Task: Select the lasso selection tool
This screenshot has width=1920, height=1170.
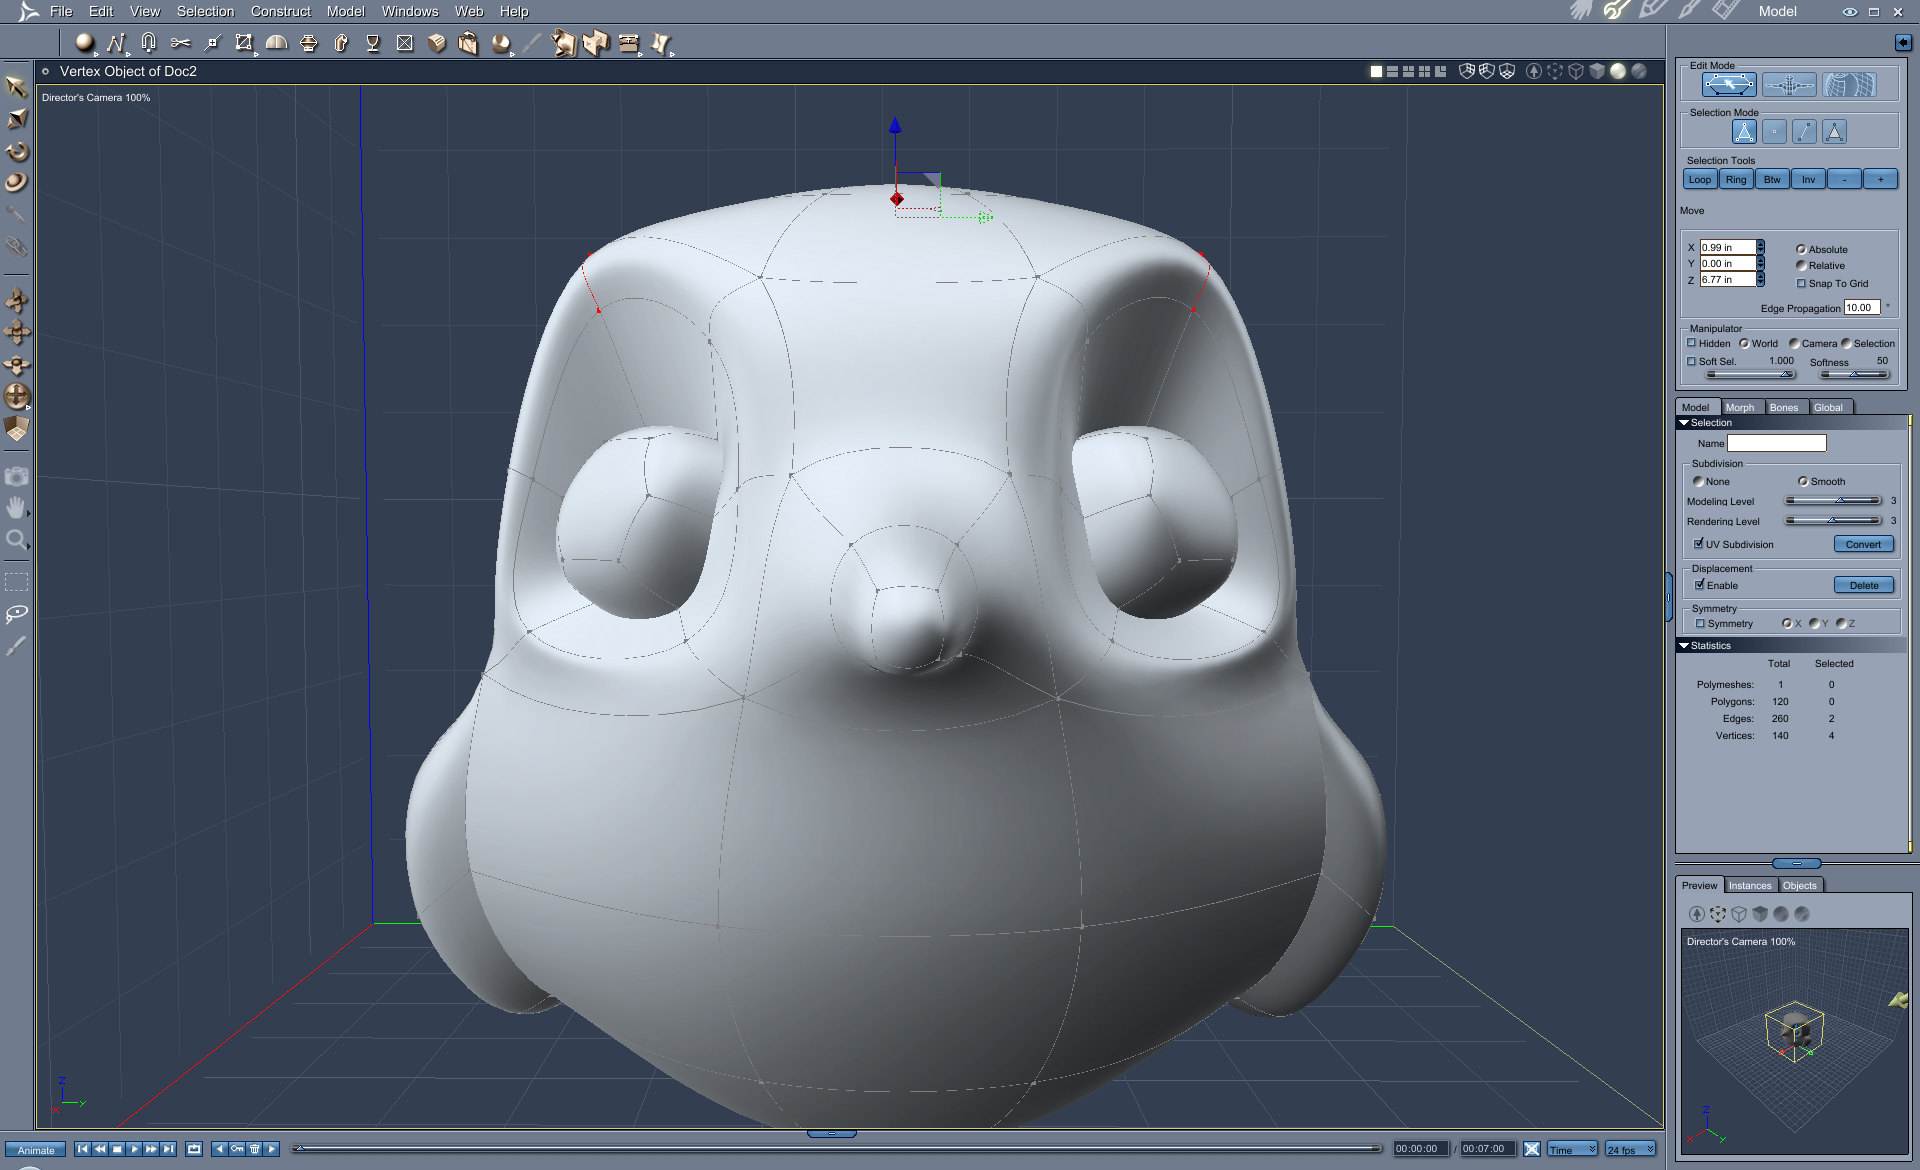Action: click(16, 613)
